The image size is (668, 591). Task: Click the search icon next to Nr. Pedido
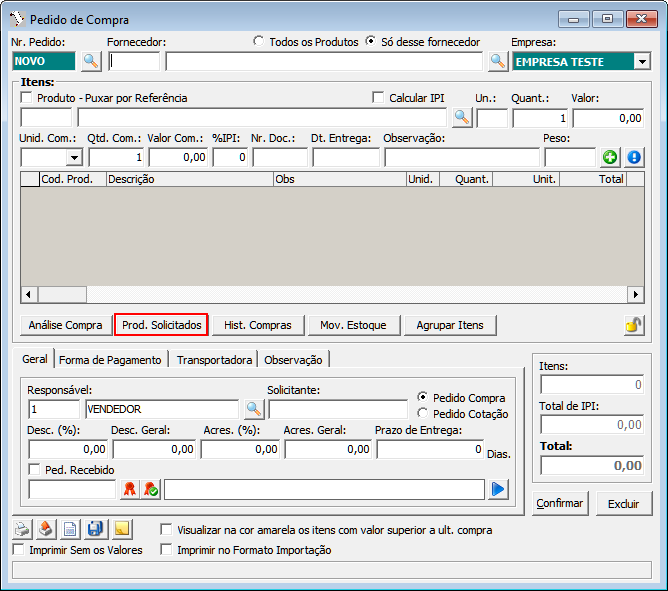tap(91, 62)
